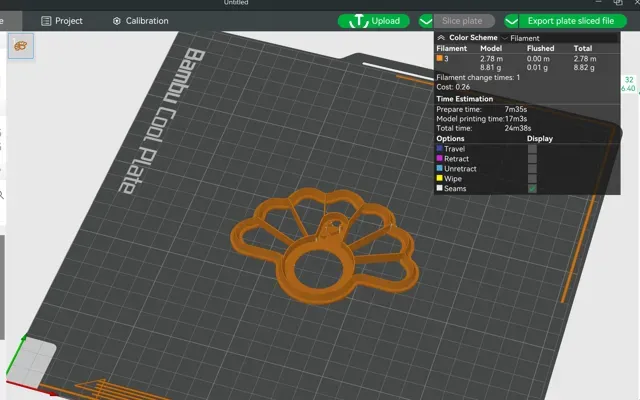This screenshot has height=400, width=640.
Task: Click the Model printing time 17m3s
Action: click(516, 119)
